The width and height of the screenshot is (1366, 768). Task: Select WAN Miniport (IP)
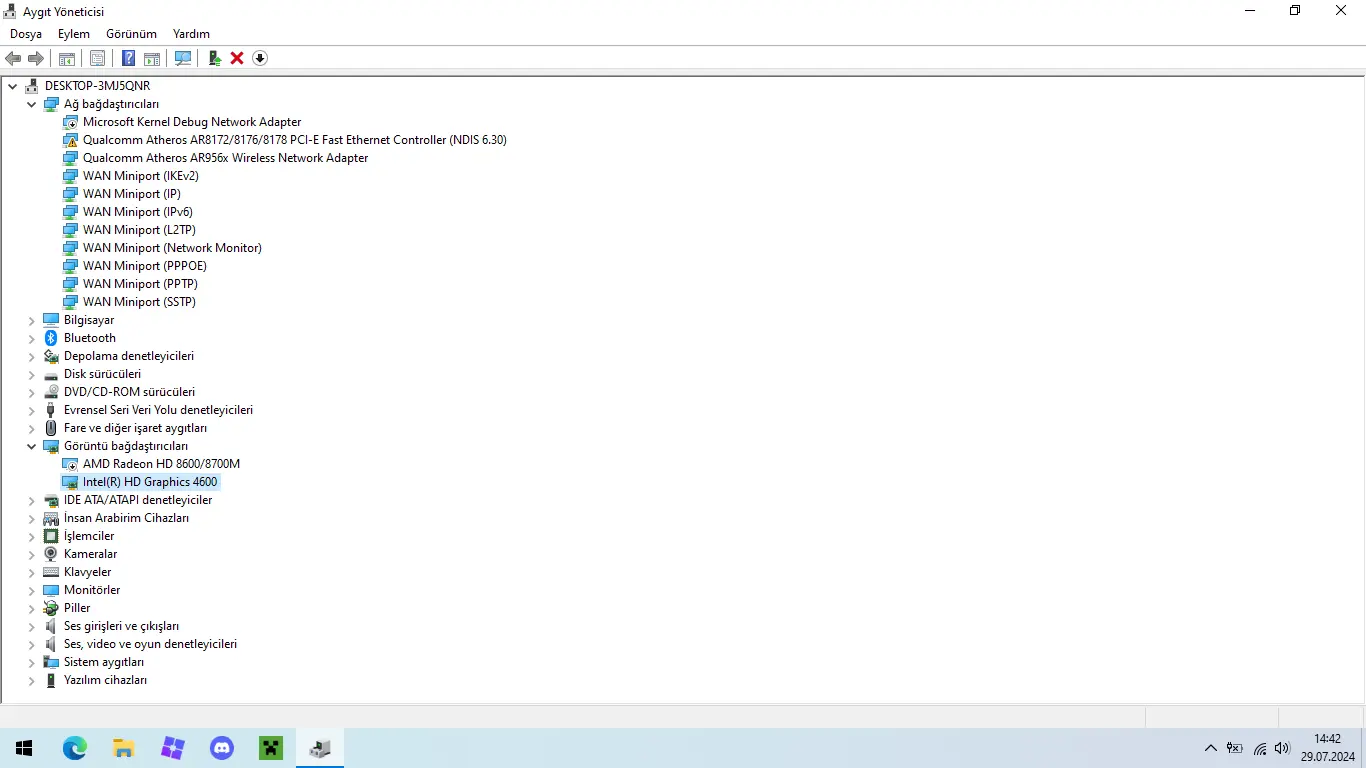coord(132,194)
